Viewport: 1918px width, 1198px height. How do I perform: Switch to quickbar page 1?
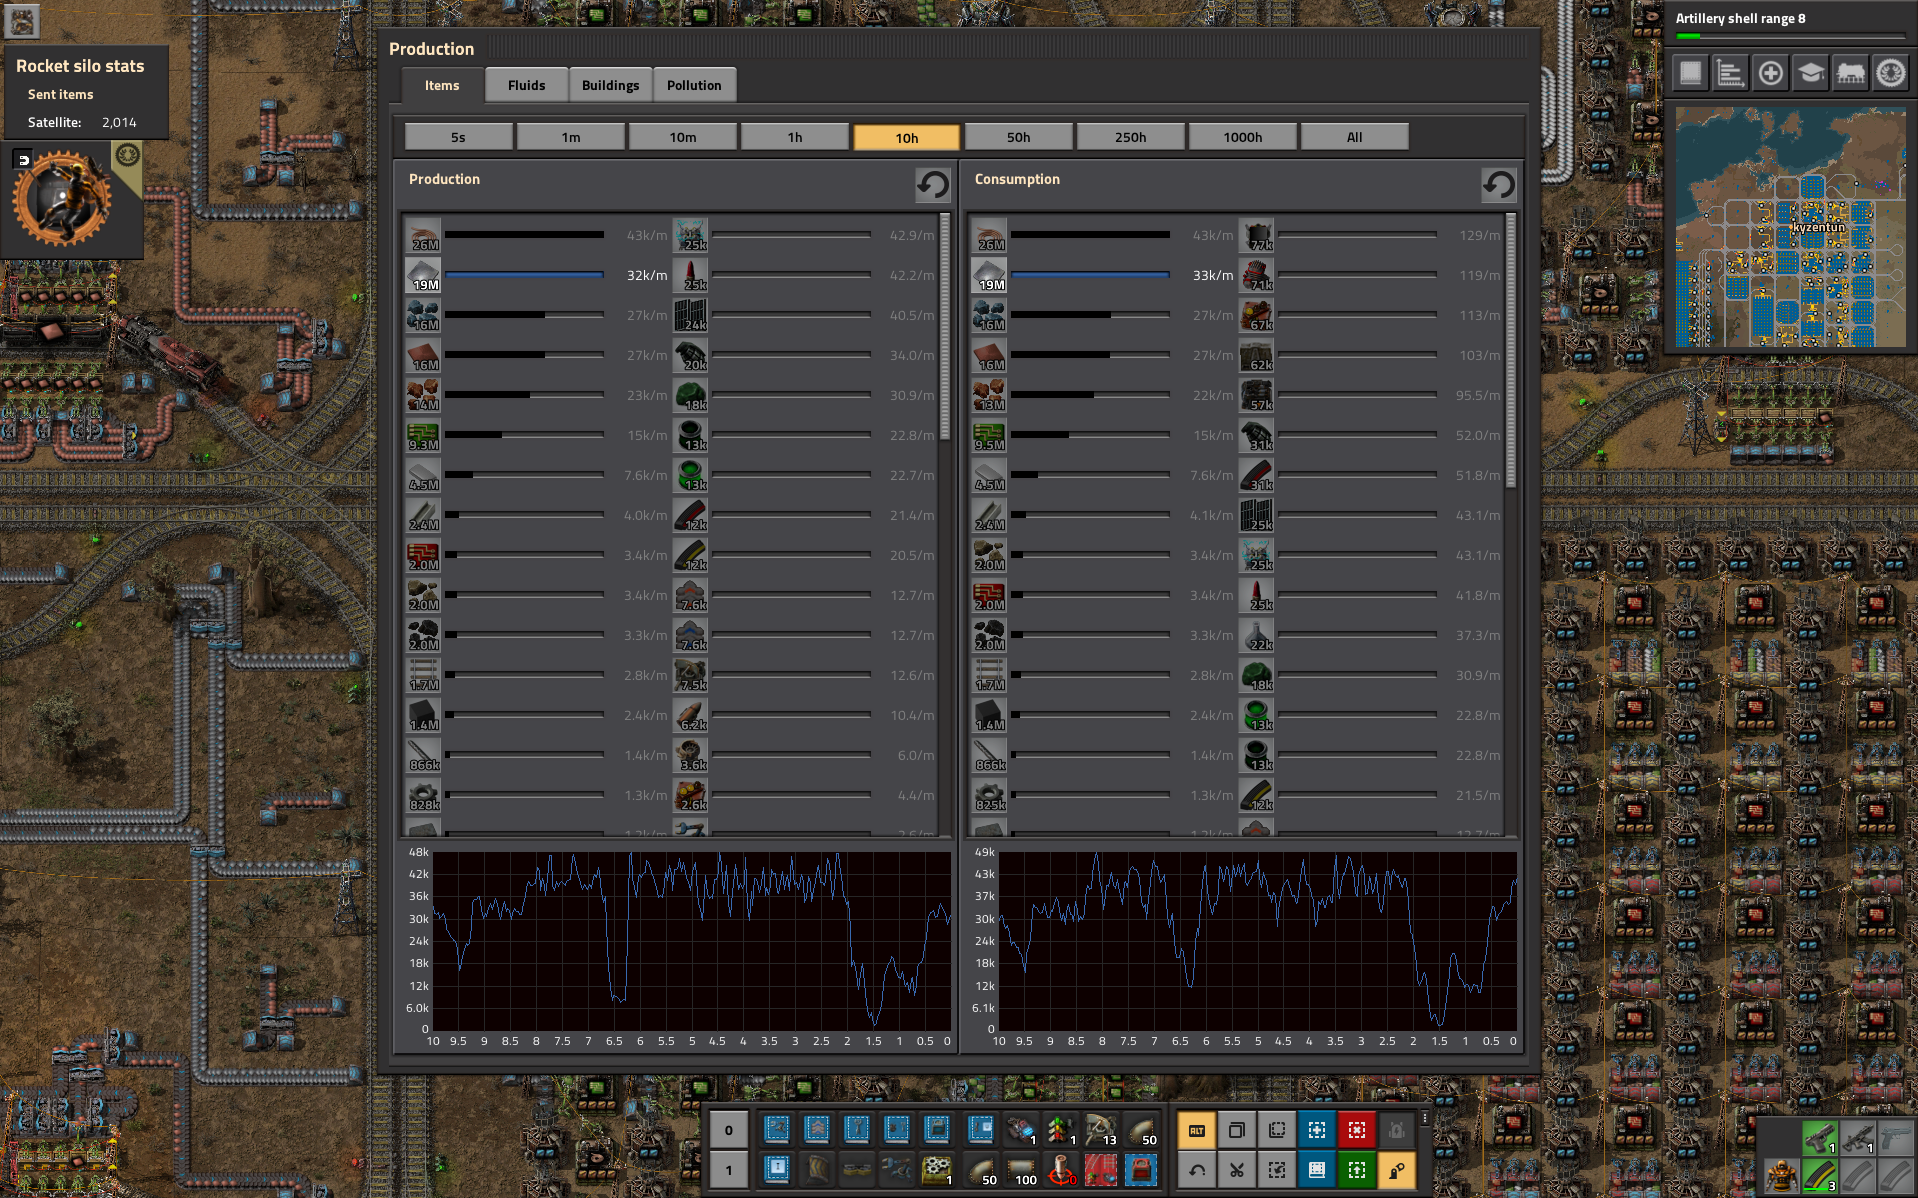pyautogui.click(x=729, y=1169)
